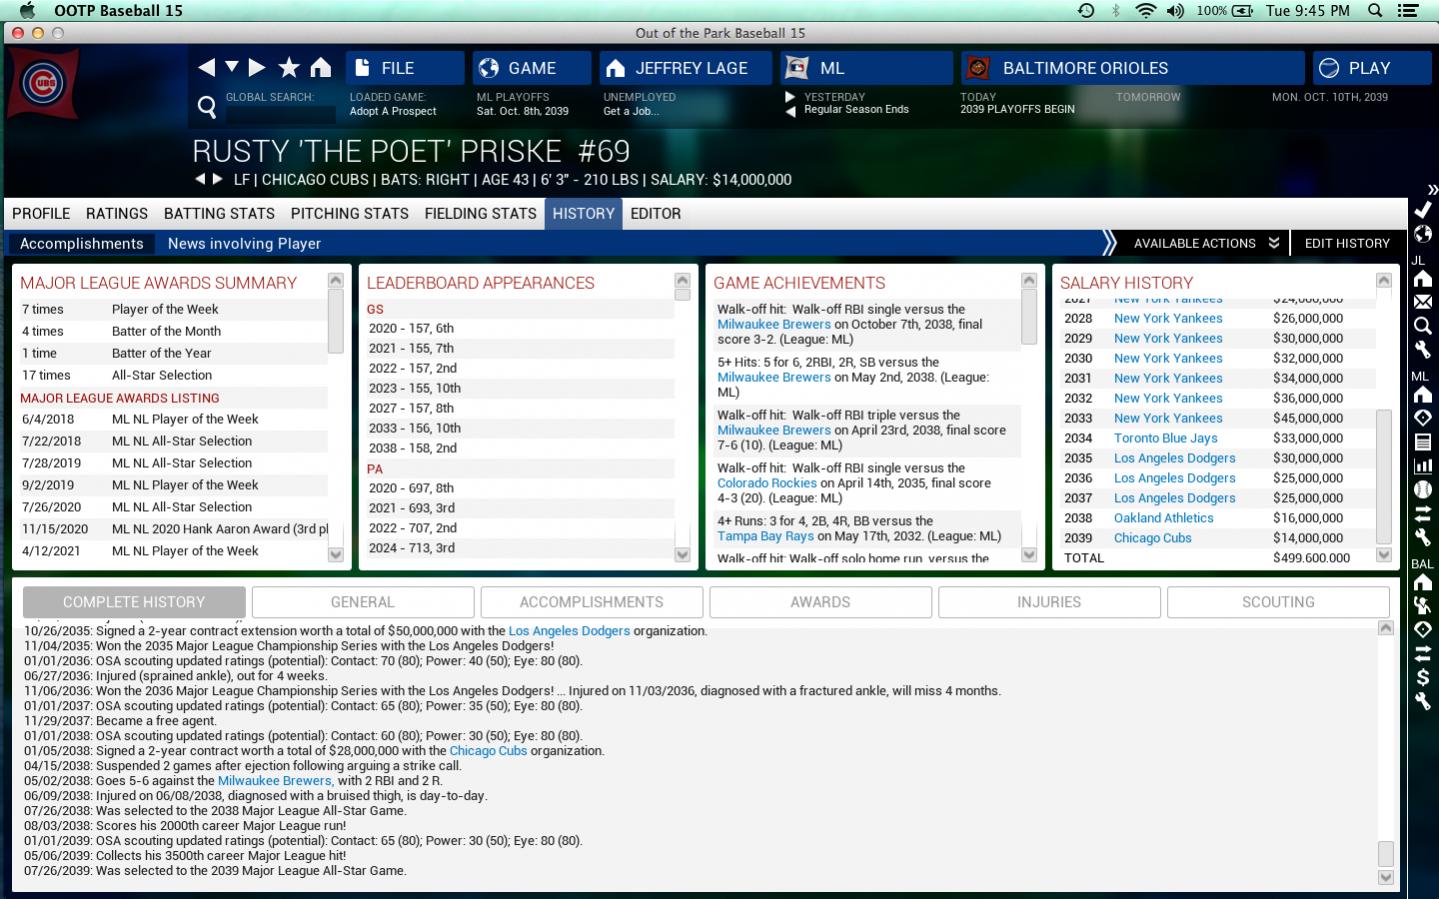Click the Chicago Cubs team logo

pyautogui.click(x=43, y=84)
